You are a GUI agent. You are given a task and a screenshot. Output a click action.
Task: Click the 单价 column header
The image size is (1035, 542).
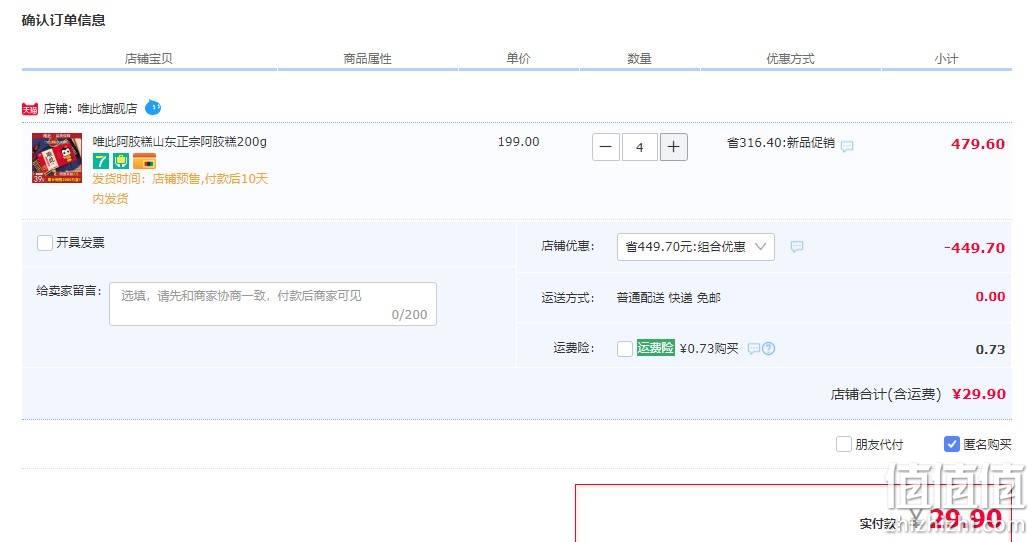tap(518, 59)
